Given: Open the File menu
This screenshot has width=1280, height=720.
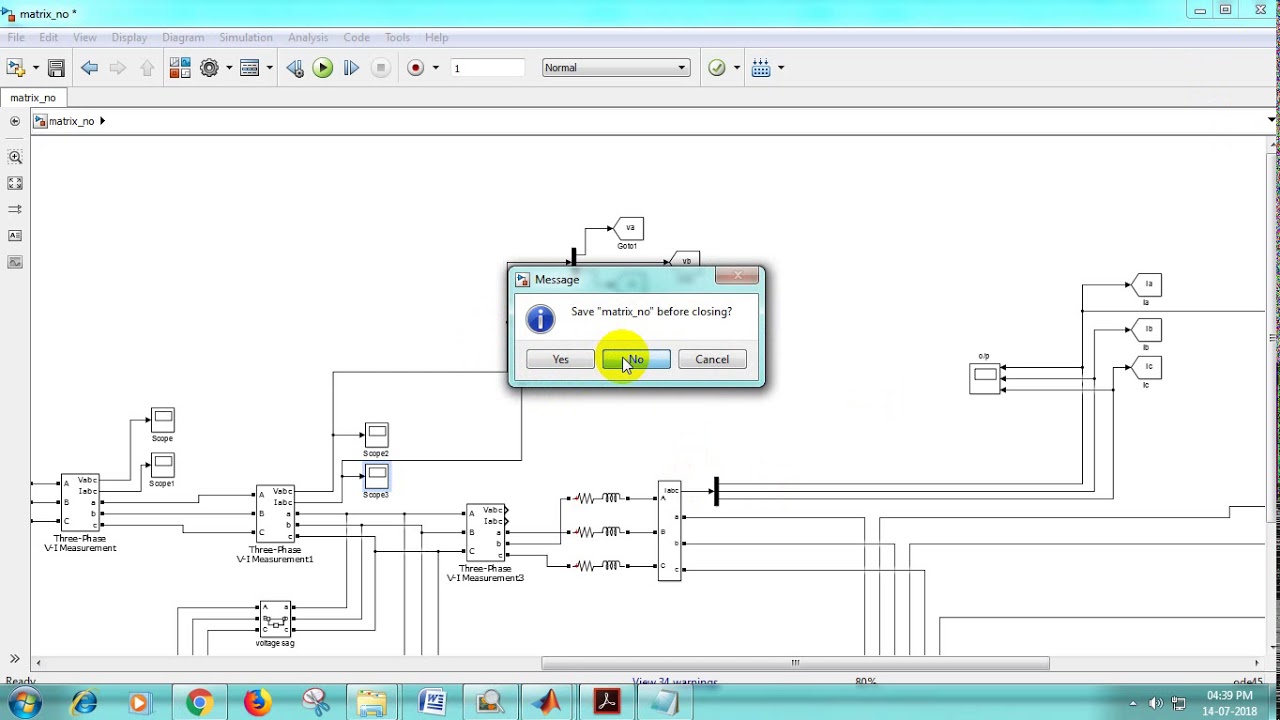Looking at the screenshot, I should click(x=16, y=38).
